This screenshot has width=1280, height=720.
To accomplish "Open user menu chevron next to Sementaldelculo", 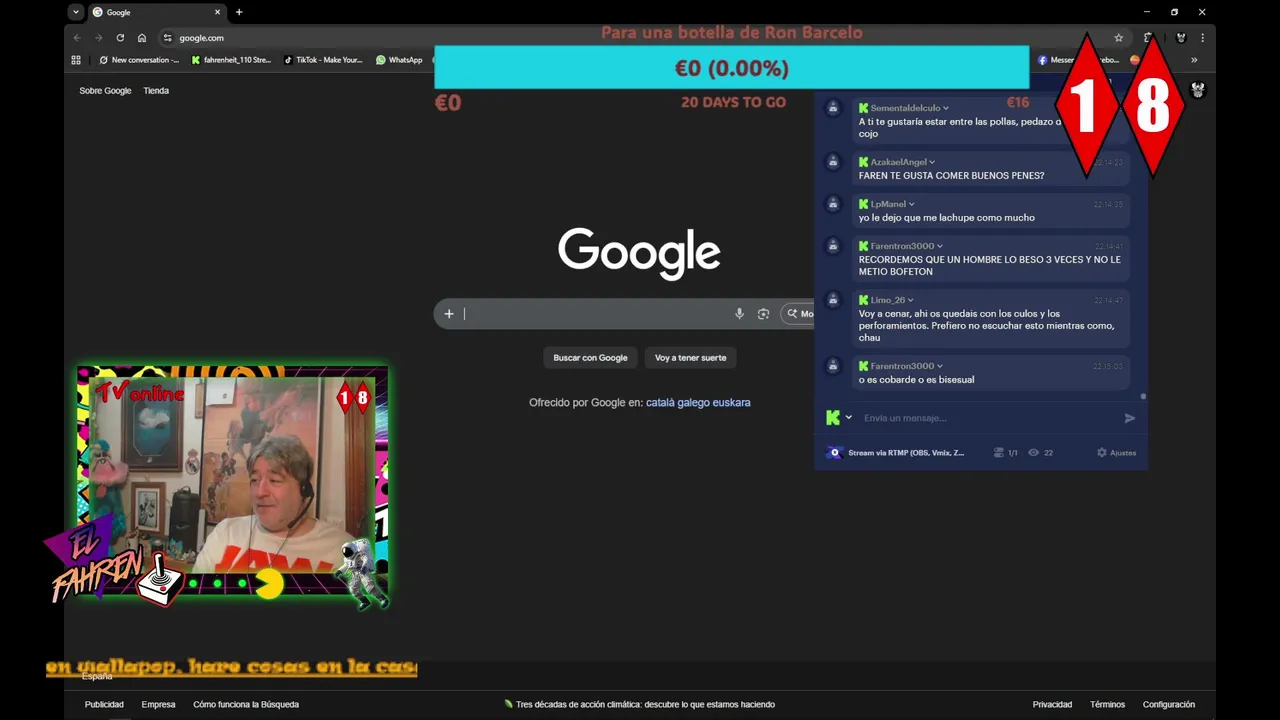I will click(x=946, y=108).
